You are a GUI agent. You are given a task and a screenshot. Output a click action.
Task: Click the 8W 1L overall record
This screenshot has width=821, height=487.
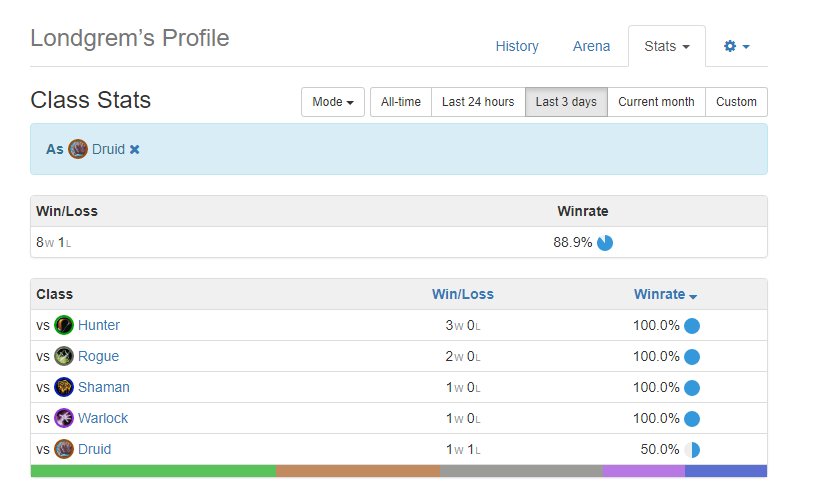53,242
